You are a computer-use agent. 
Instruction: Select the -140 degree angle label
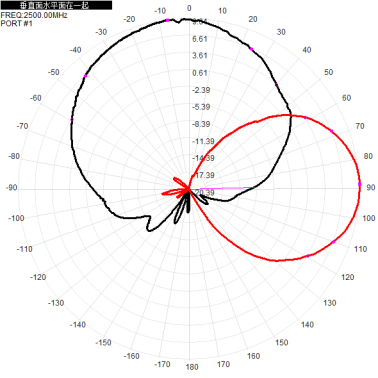pos(78,325)
